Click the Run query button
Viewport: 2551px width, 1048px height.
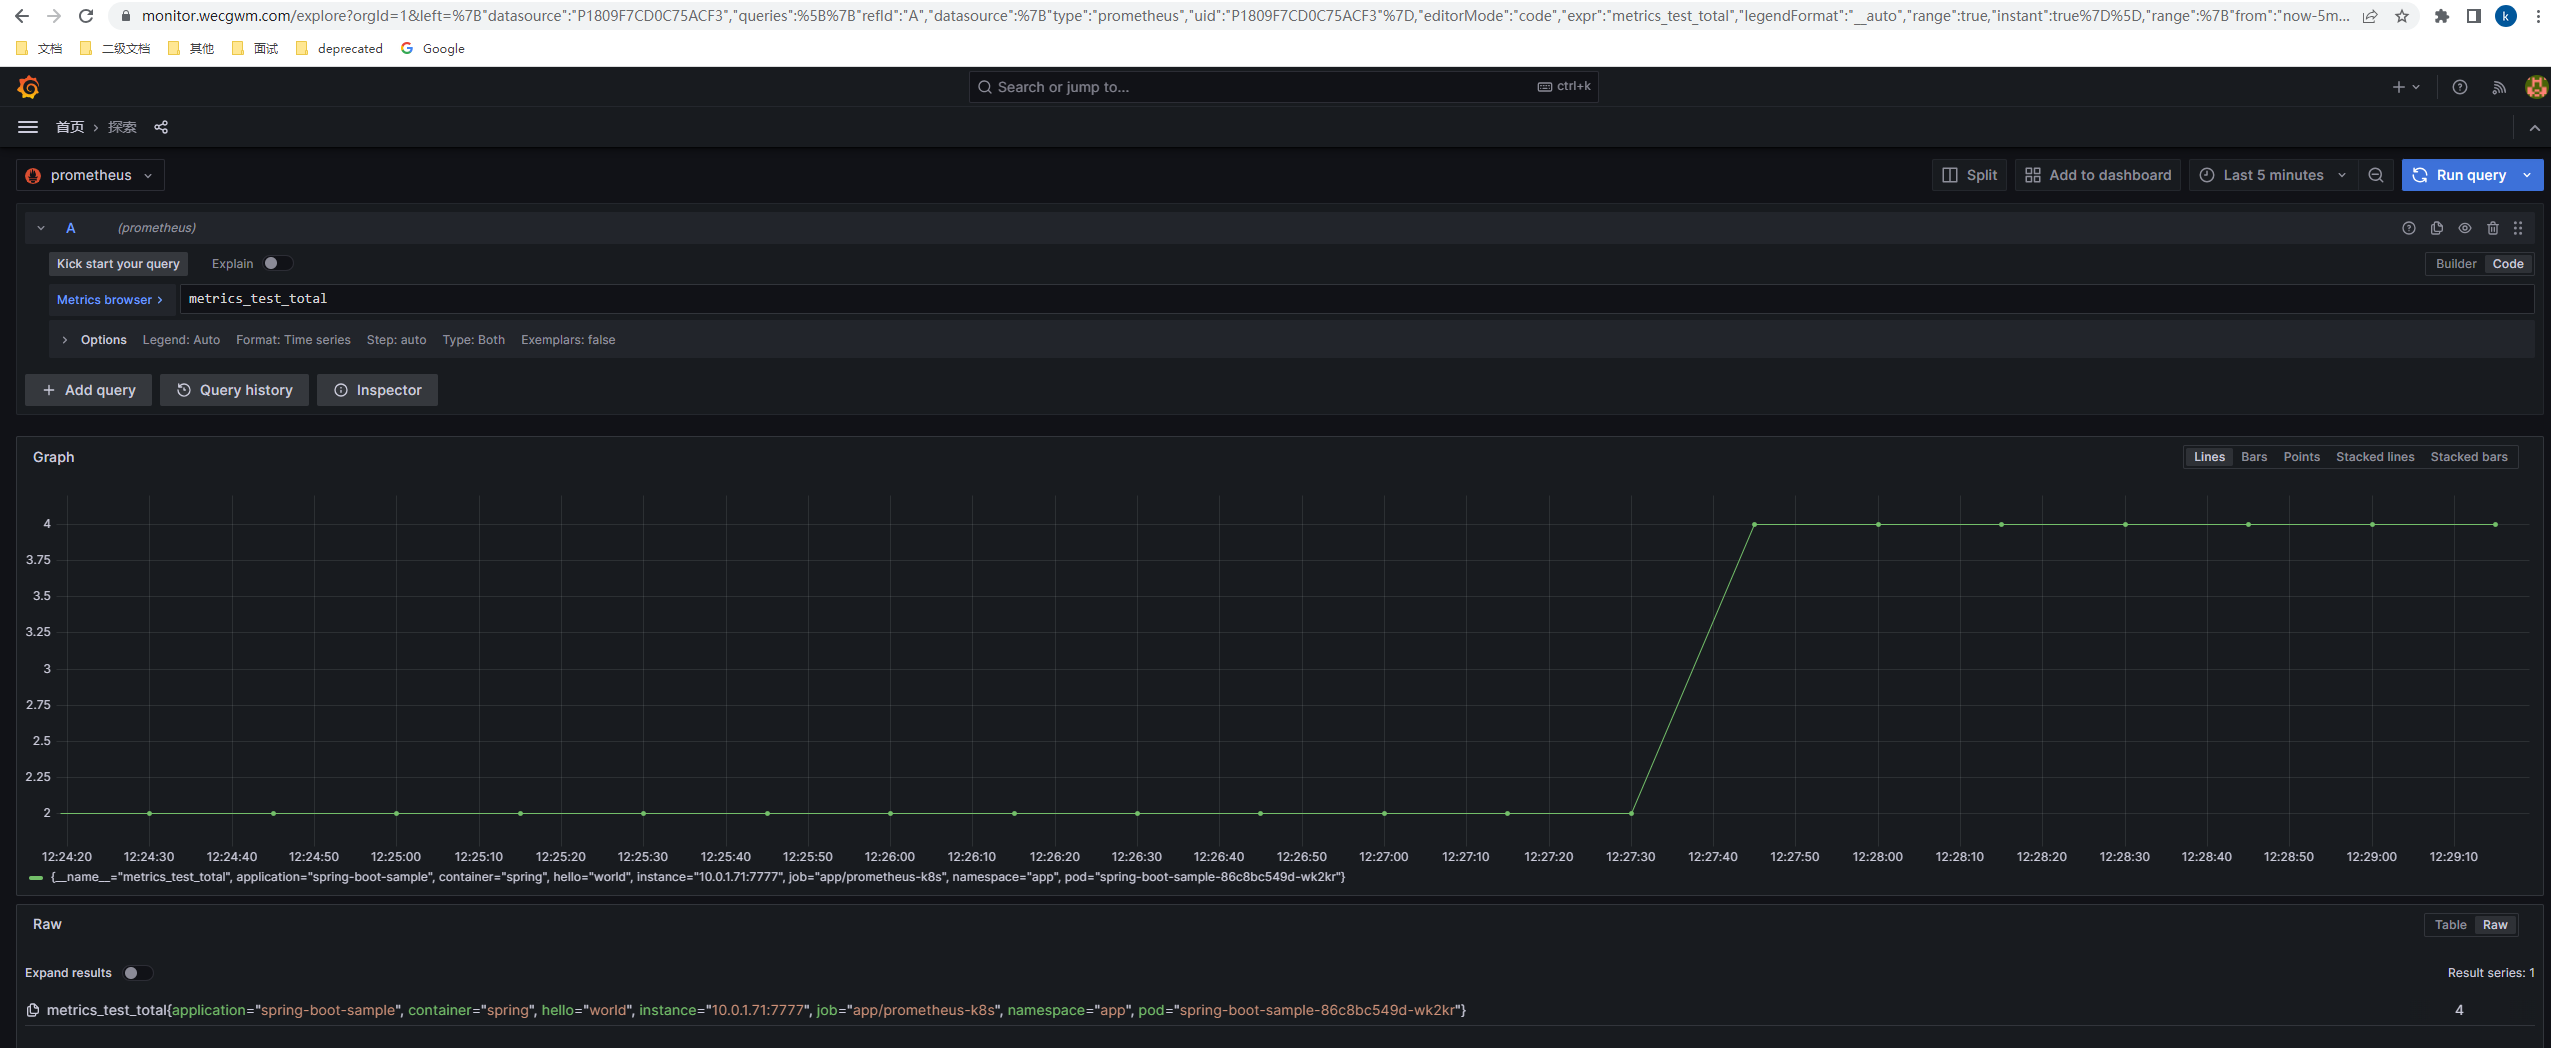(x=2459, y=175)
